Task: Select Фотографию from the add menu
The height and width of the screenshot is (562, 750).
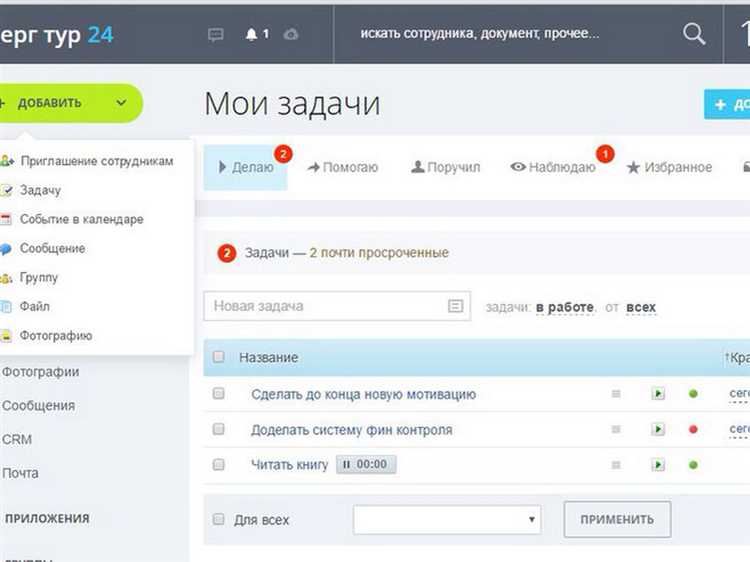Action: pos(56,336)
